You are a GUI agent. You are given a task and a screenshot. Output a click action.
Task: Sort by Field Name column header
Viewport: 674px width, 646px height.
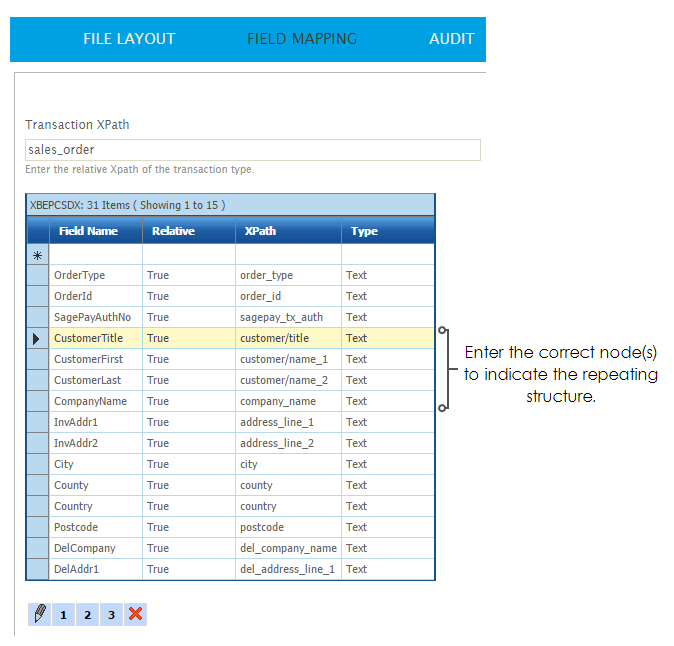(88, 231)
